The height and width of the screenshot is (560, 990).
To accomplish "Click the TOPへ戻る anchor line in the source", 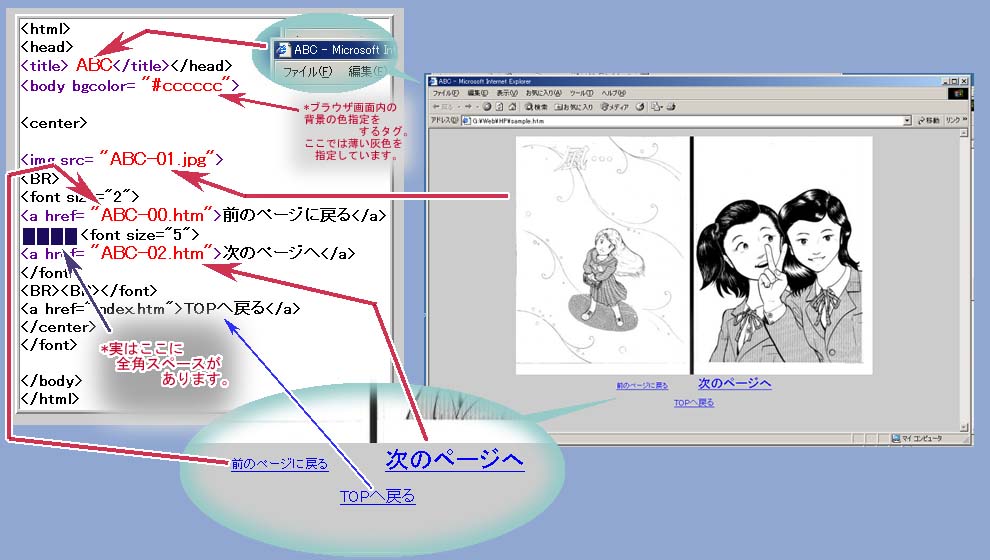I will (160, 309).
